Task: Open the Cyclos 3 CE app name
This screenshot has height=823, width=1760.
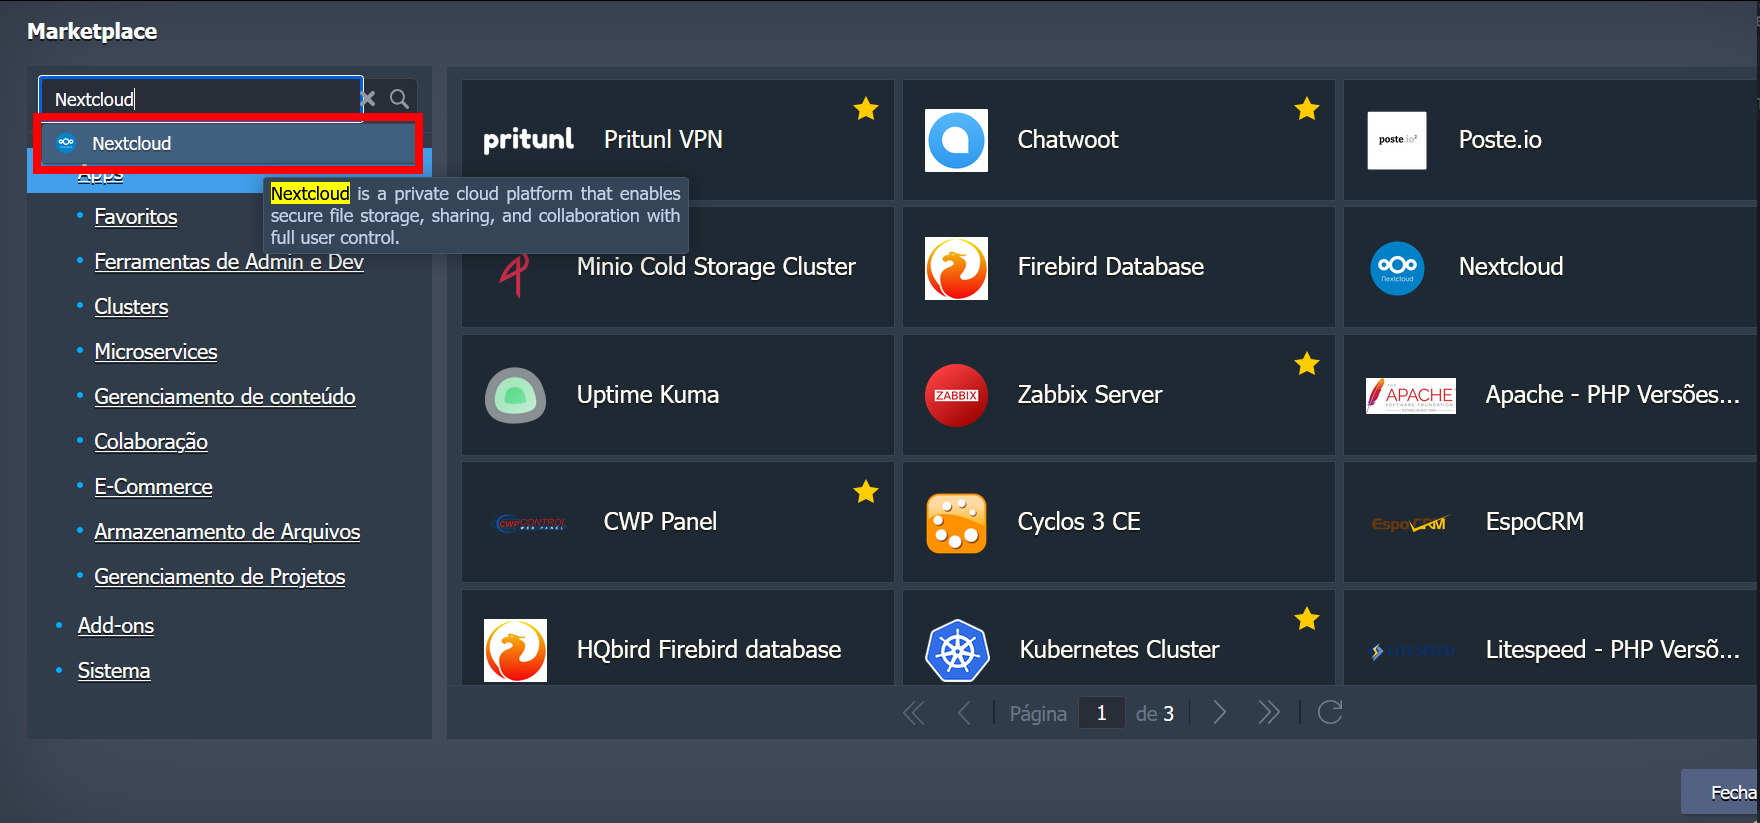Action: point(1079,521)
